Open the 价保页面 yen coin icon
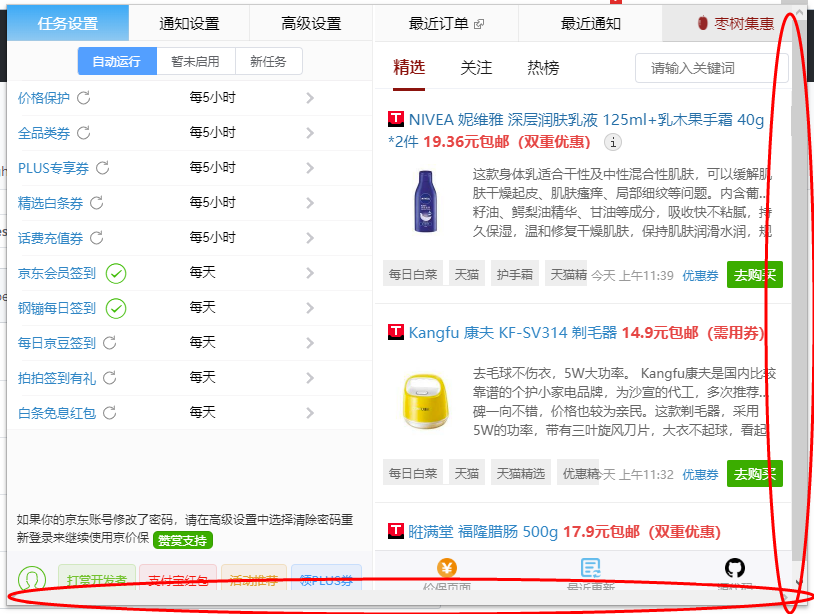The width and height of the screenshot is (814, 614). click(446, 568)
